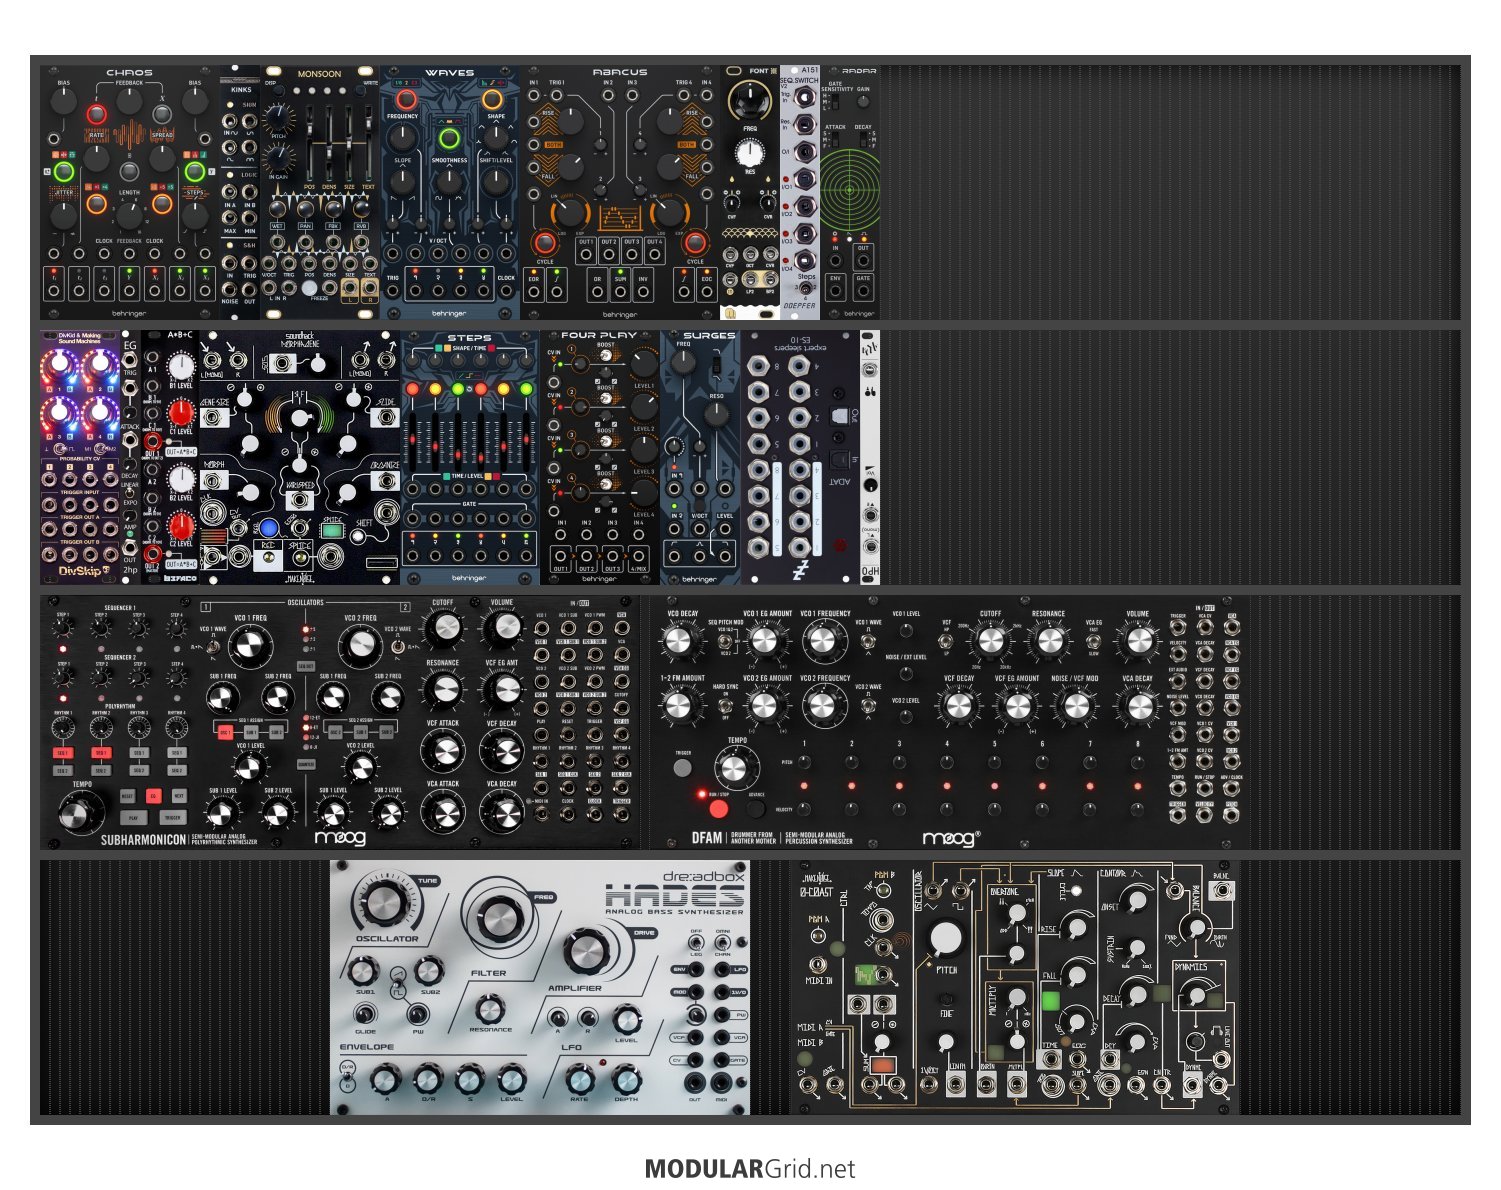This screenshot has width=1501, height=1190.
Task: Toggle the Hades OMNI/CHAN switch
Action: [x=721, y=942]
